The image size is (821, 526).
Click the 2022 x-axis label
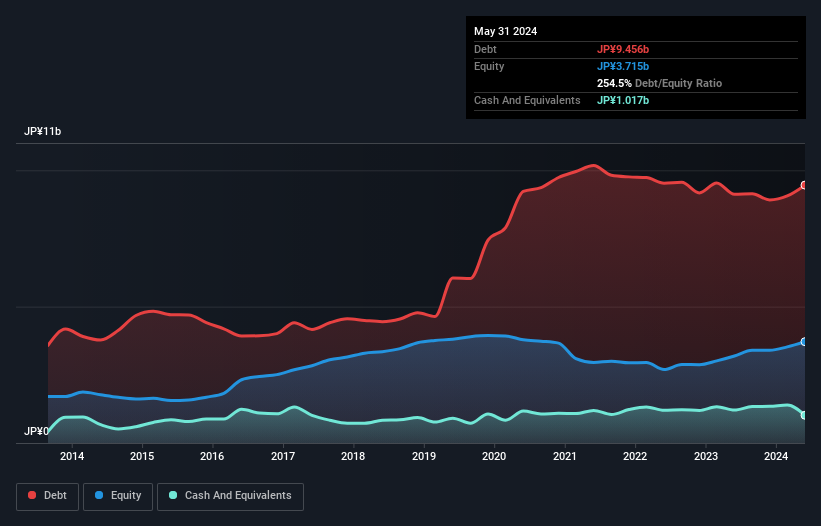point(635,456)
